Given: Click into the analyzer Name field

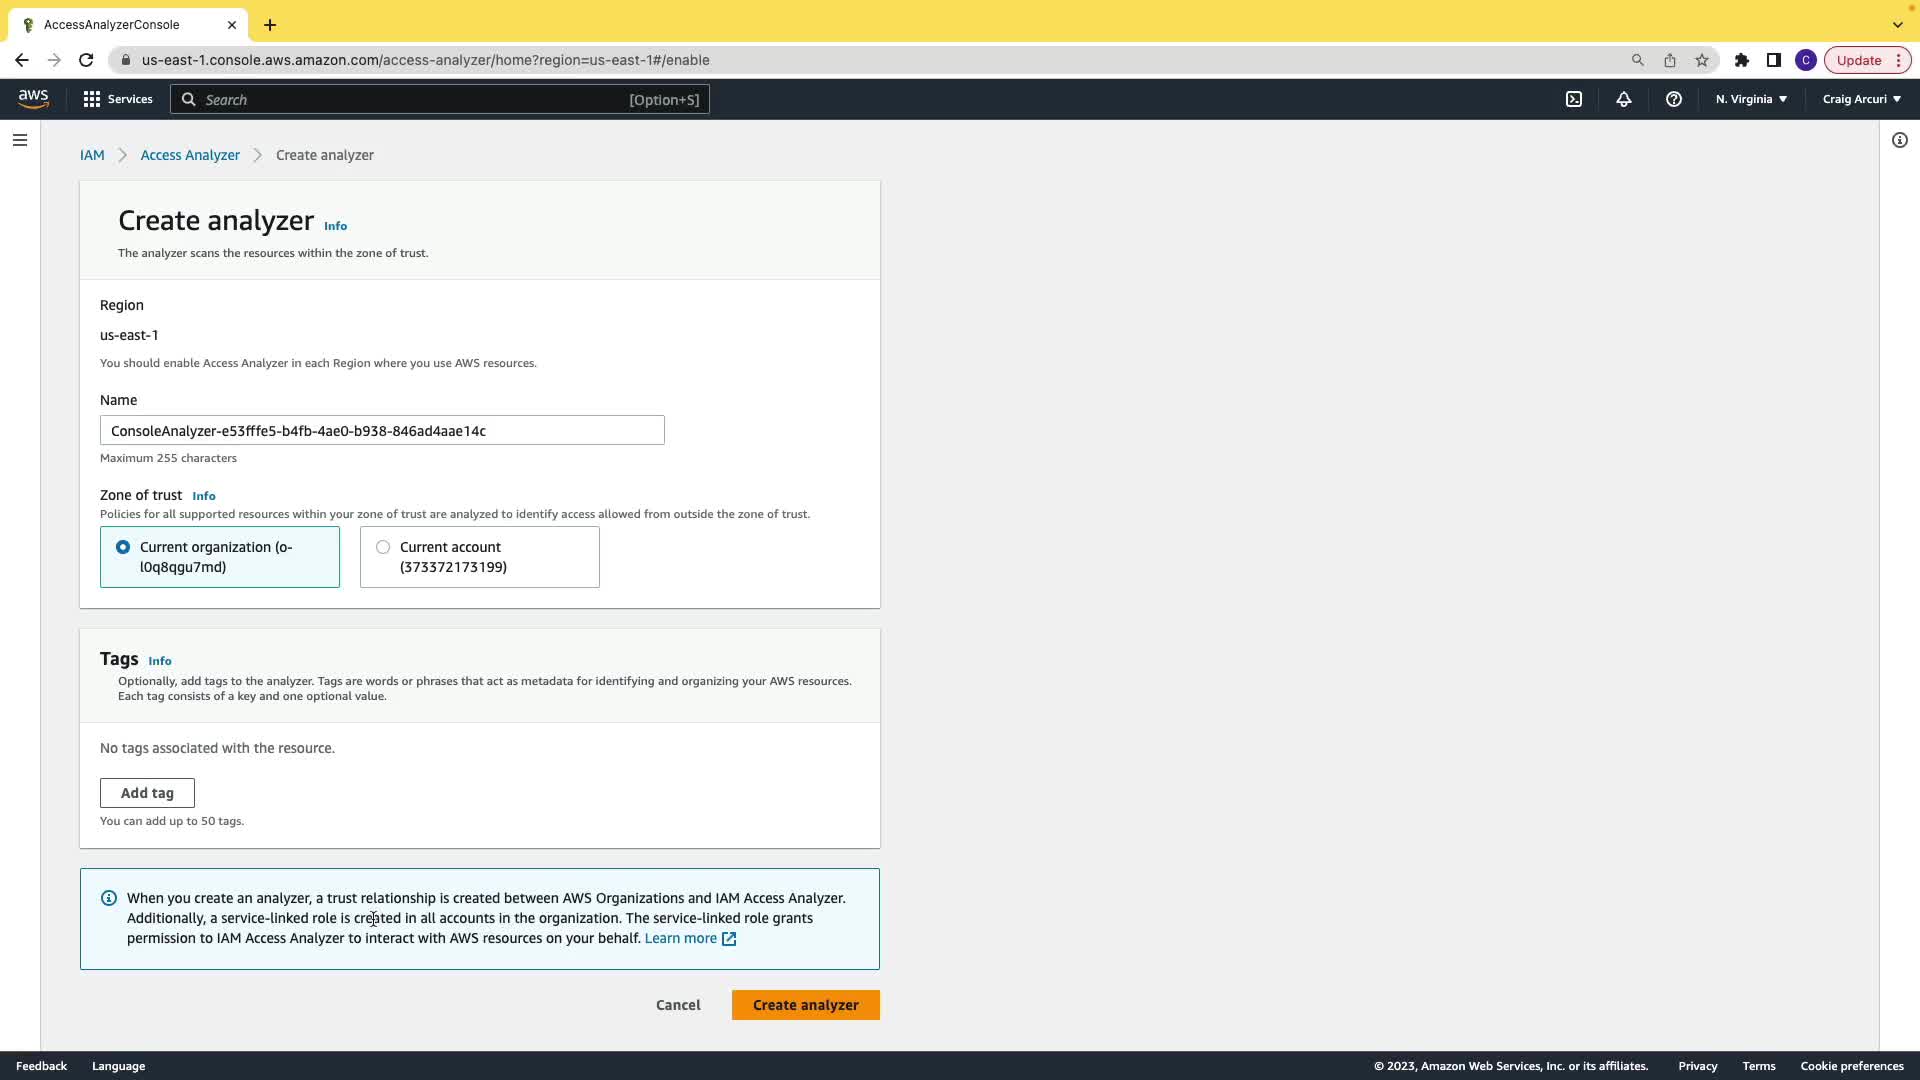Looking at the screenshot, I should click(382, 430).
